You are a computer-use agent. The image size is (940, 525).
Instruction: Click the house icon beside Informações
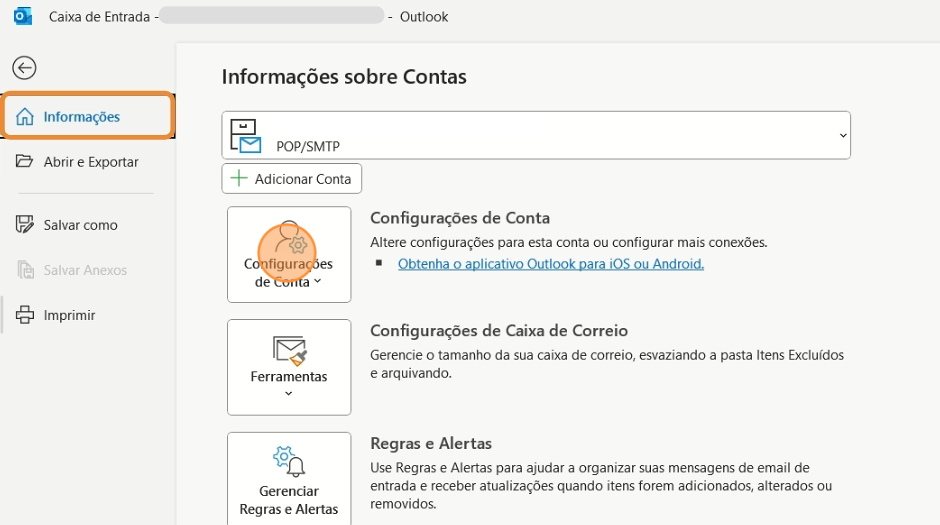[x=25, y=117]
